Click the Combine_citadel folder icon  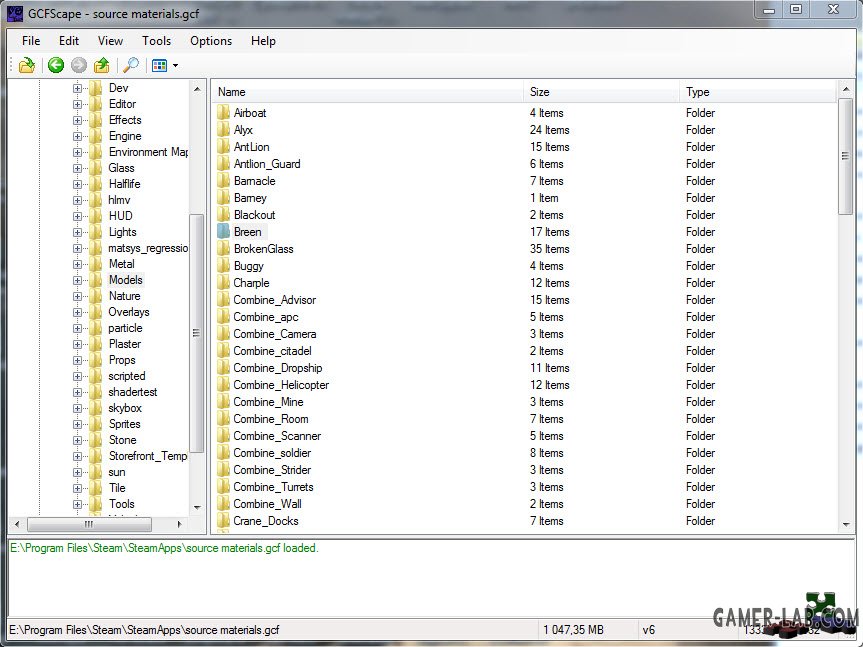(223, 351)
